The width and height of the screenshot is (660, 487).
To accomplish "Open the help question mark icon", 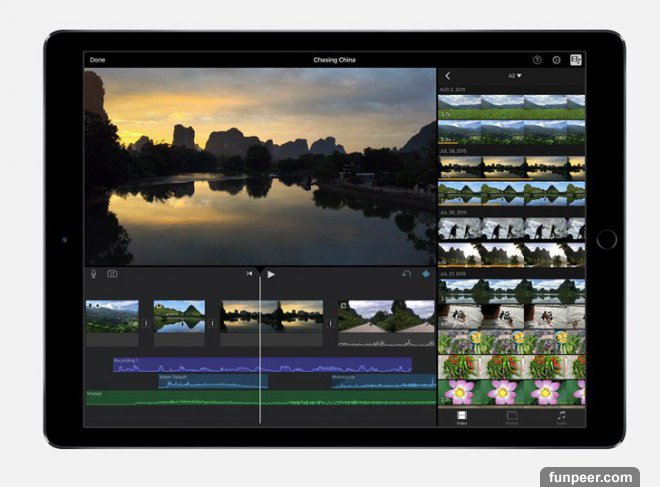I will coord(537,60).
